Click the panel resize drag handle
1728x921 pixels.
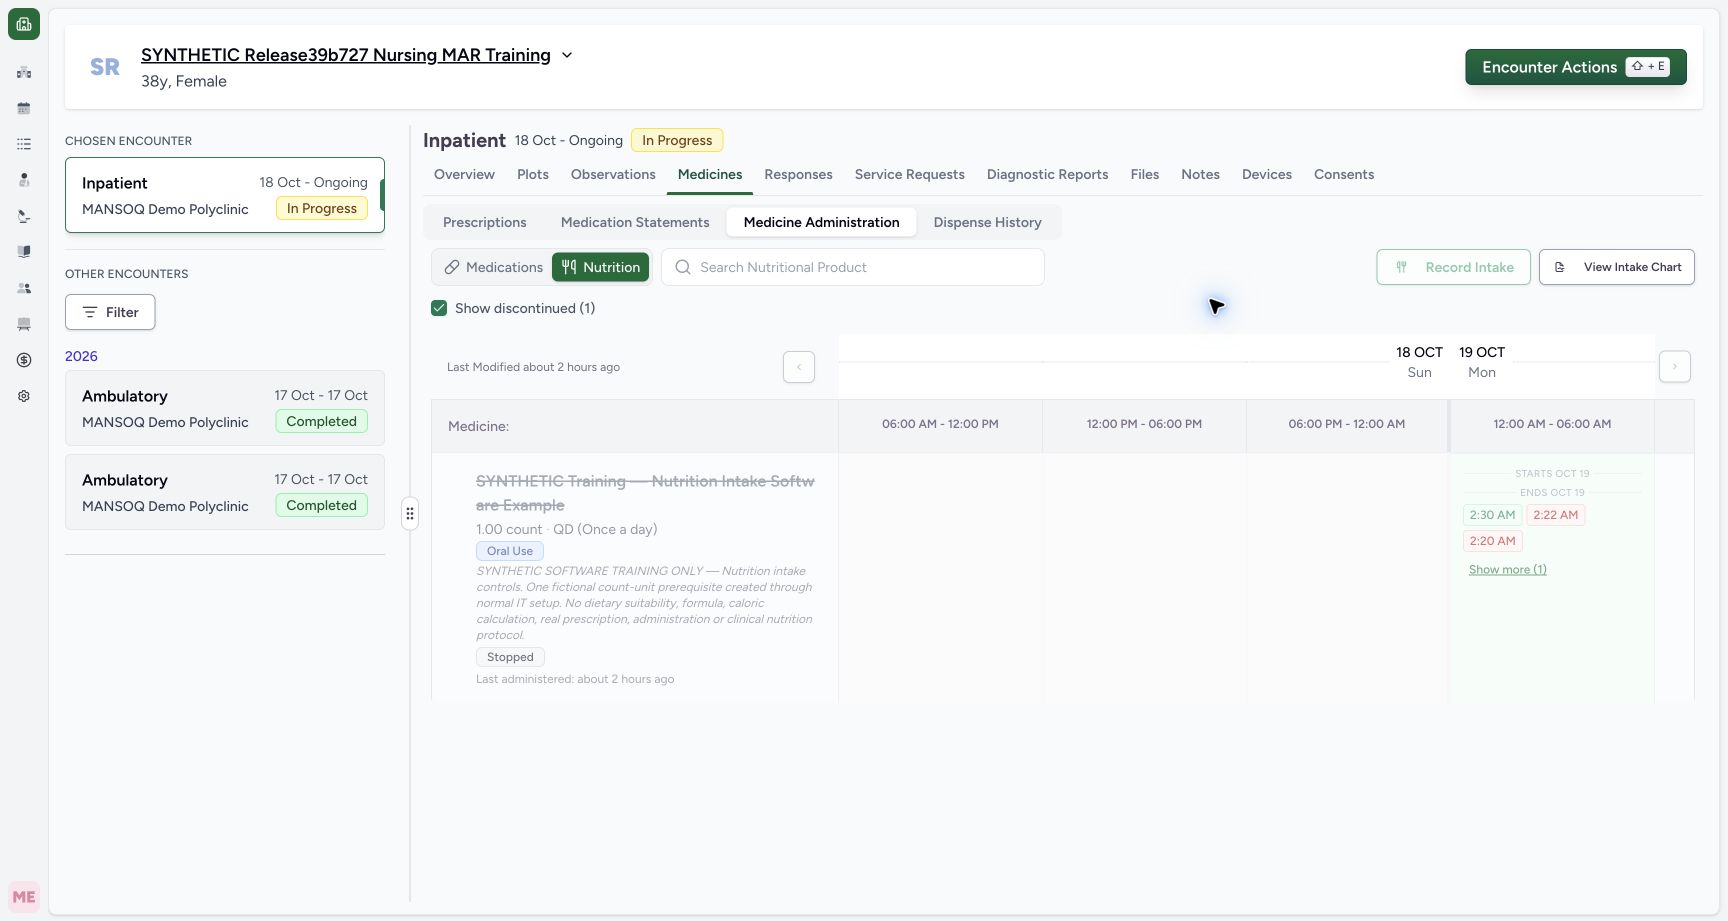click(410, 514)
